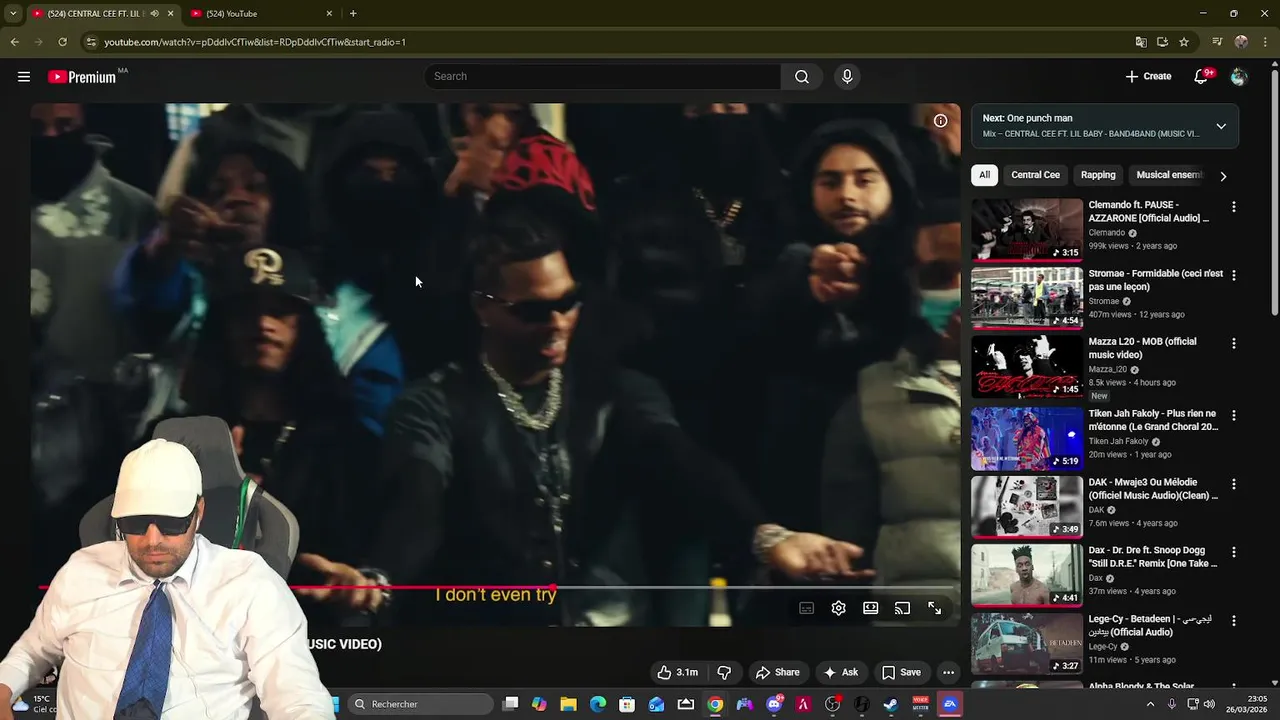Open the notifications bell
Image resolution: width=1280 pixels, height=720 pixels.
click(1202, 77)
